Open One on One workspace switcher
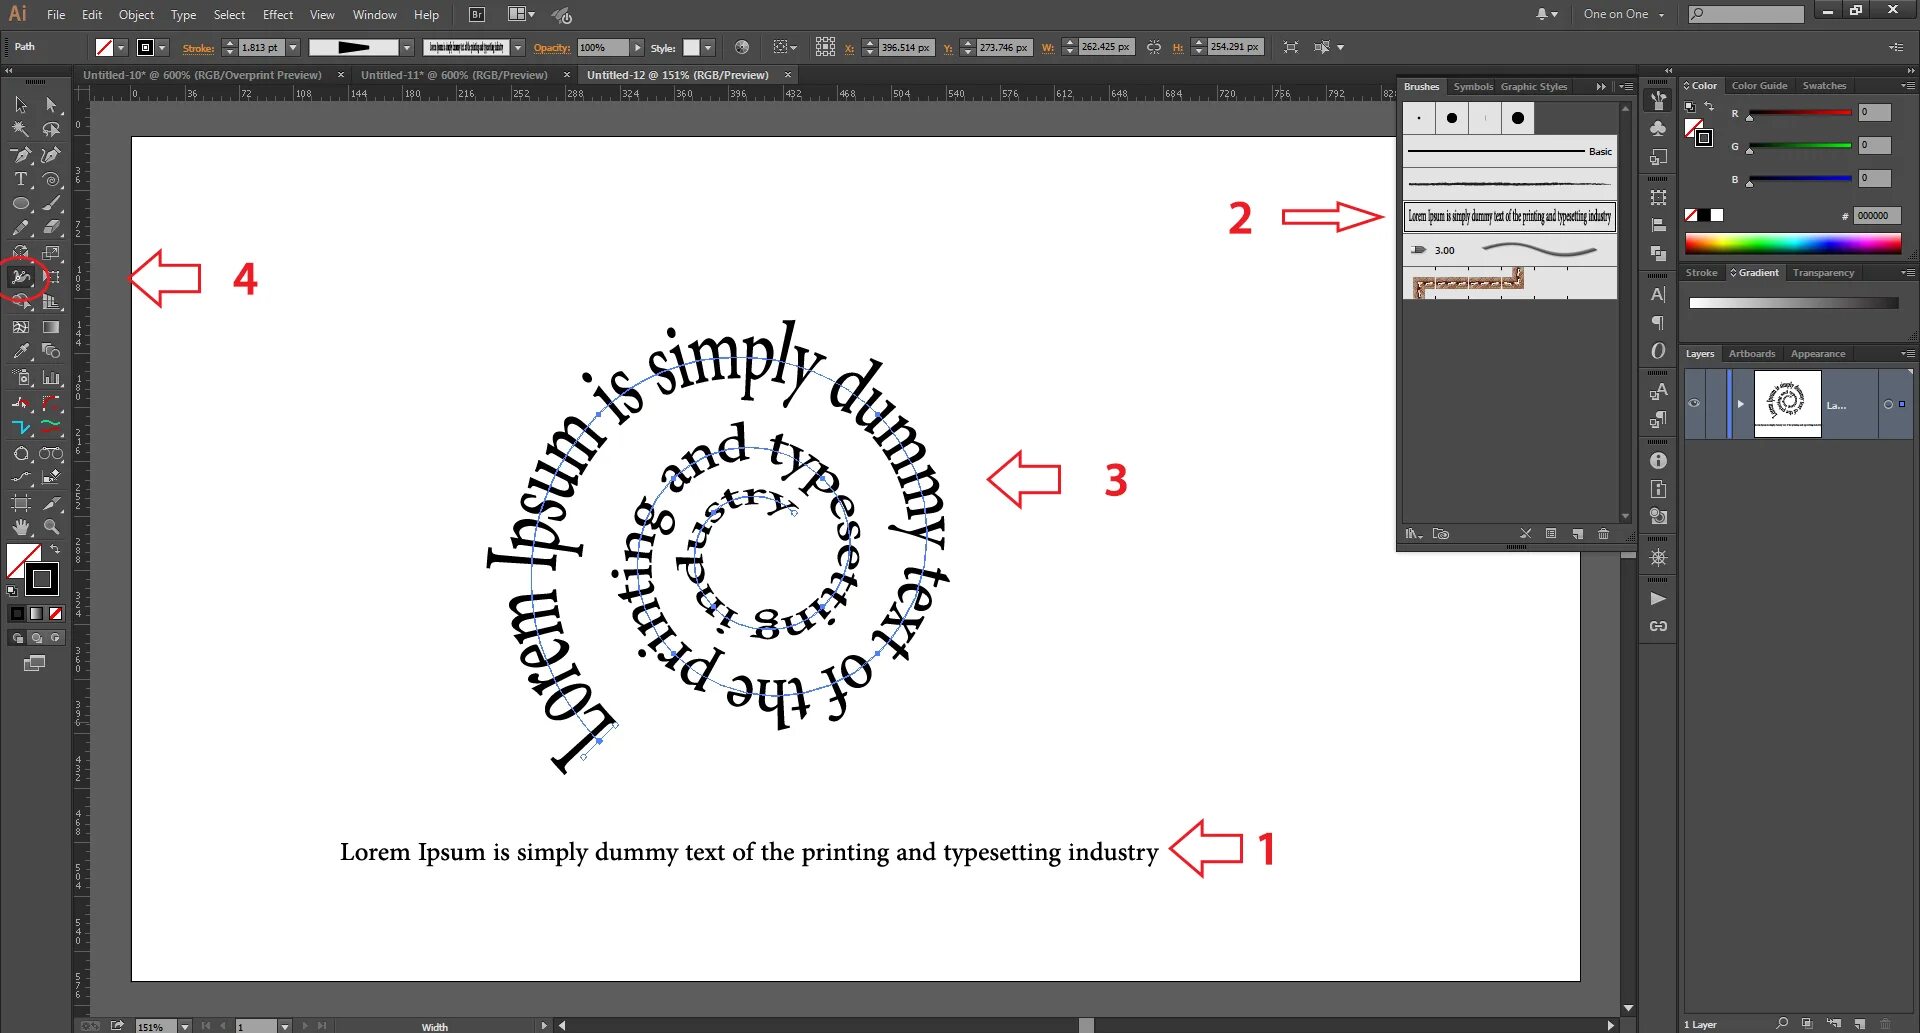1920x1033 pixels. tap(1624, 14)
